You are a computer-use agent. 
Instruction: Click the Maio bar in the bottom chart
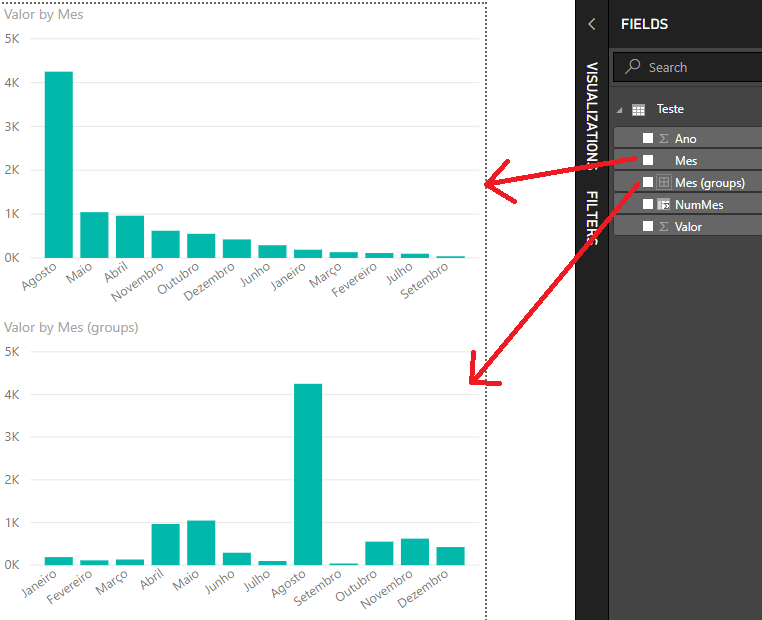(201, 542)
